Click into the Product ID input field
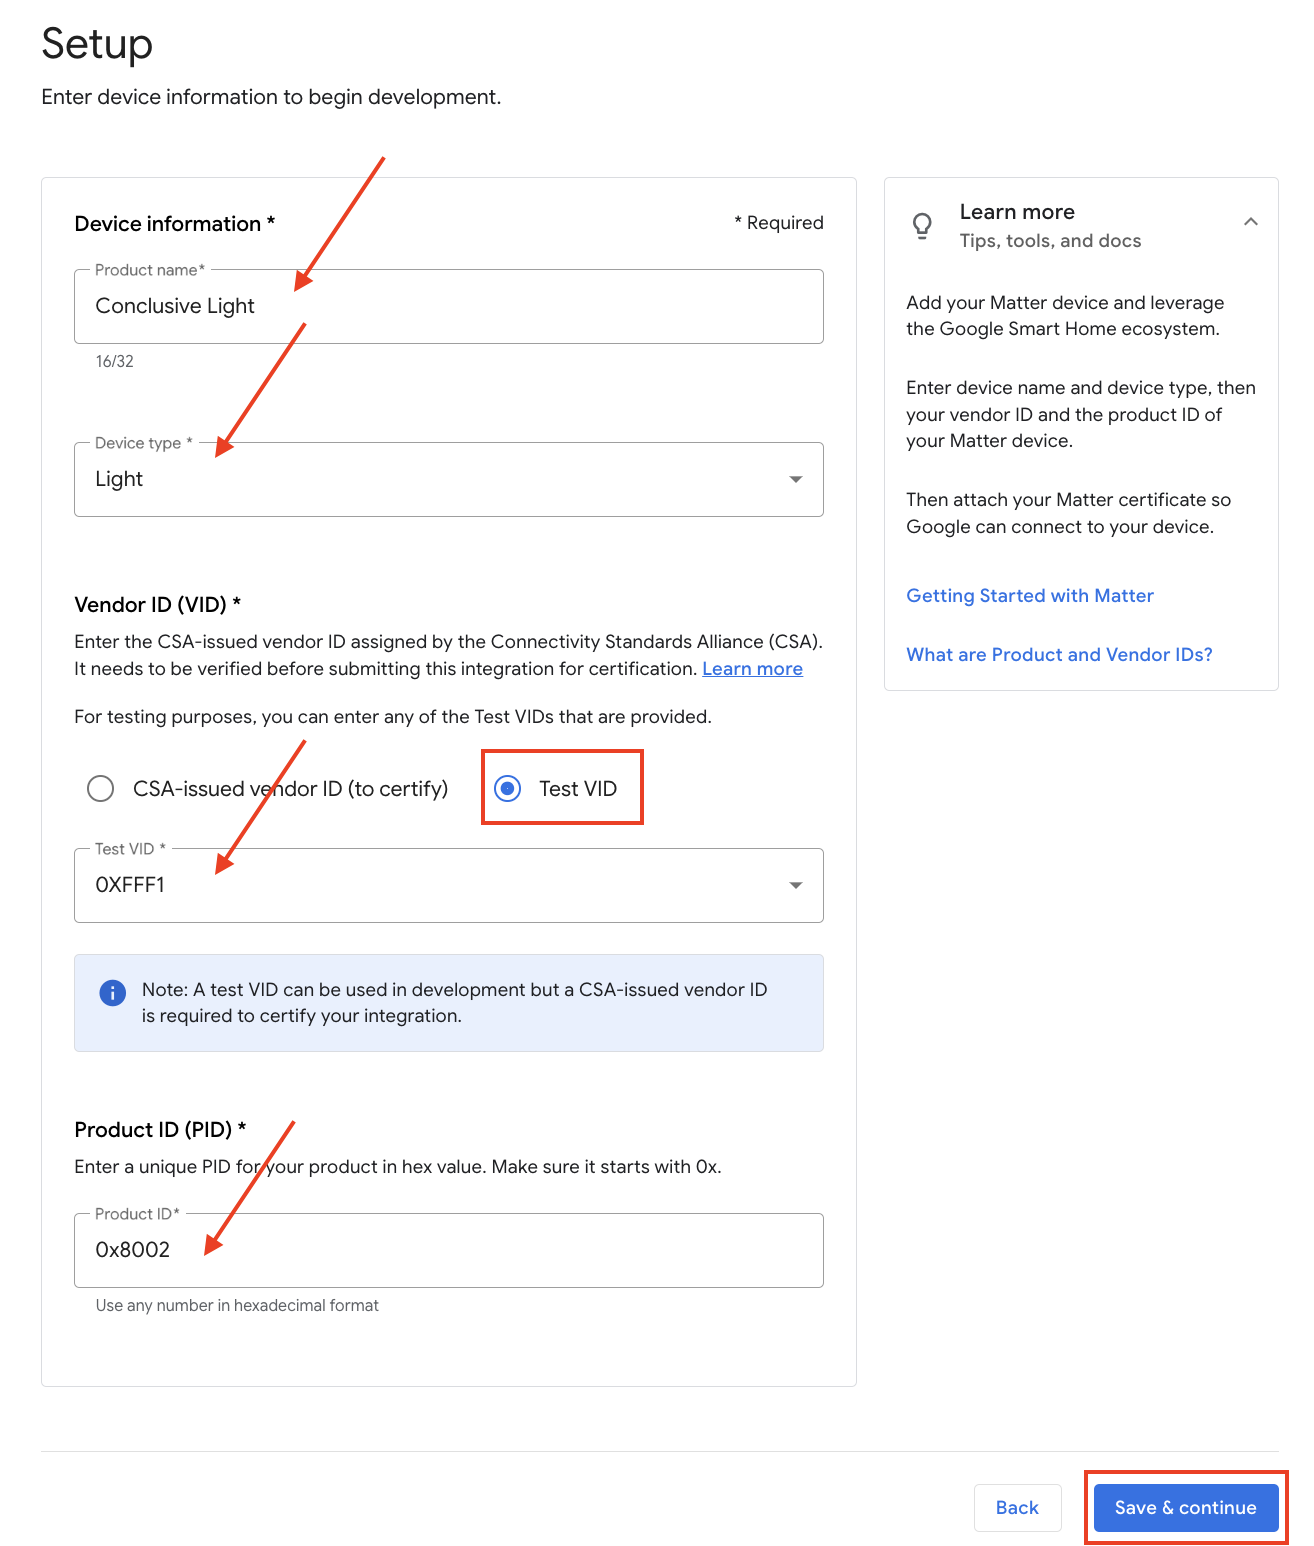The height and width of the screenshot is (1546, 1314). 449,1250
